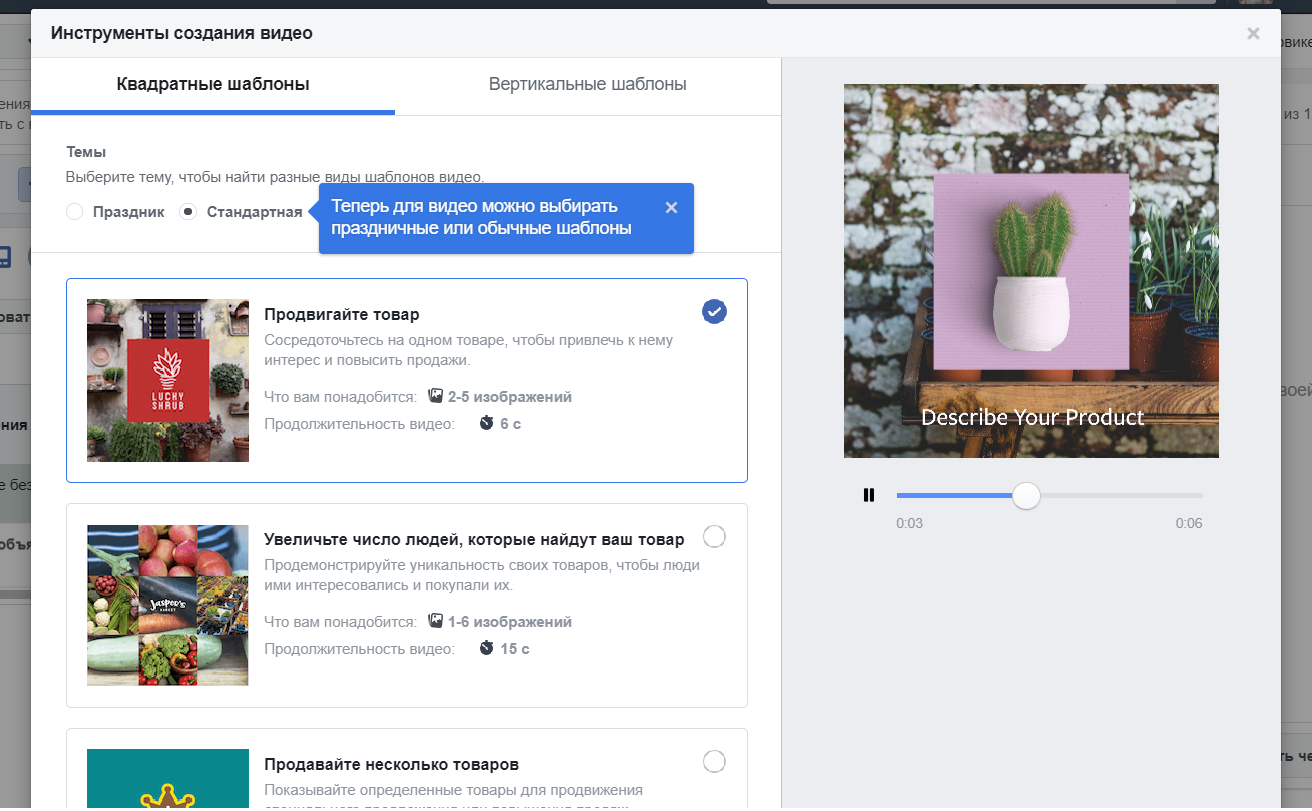The height and width of the screenshot is (811, 1312).
Task: Click the 'Продавайте несколько товаров' heading
Action: (390, 763)
